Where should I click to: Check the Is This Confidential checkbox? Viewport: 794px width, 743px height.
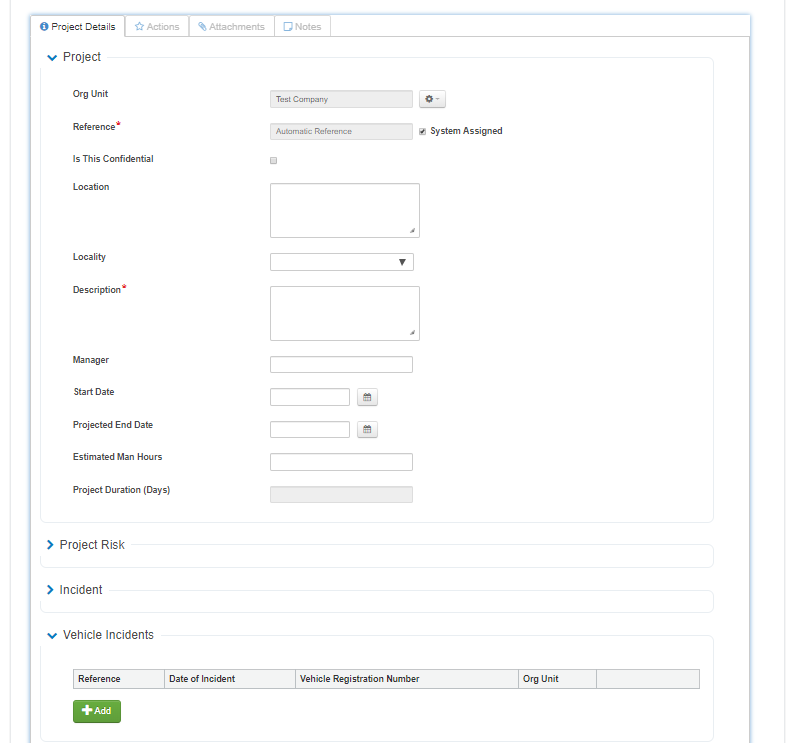tap(273, 161)
